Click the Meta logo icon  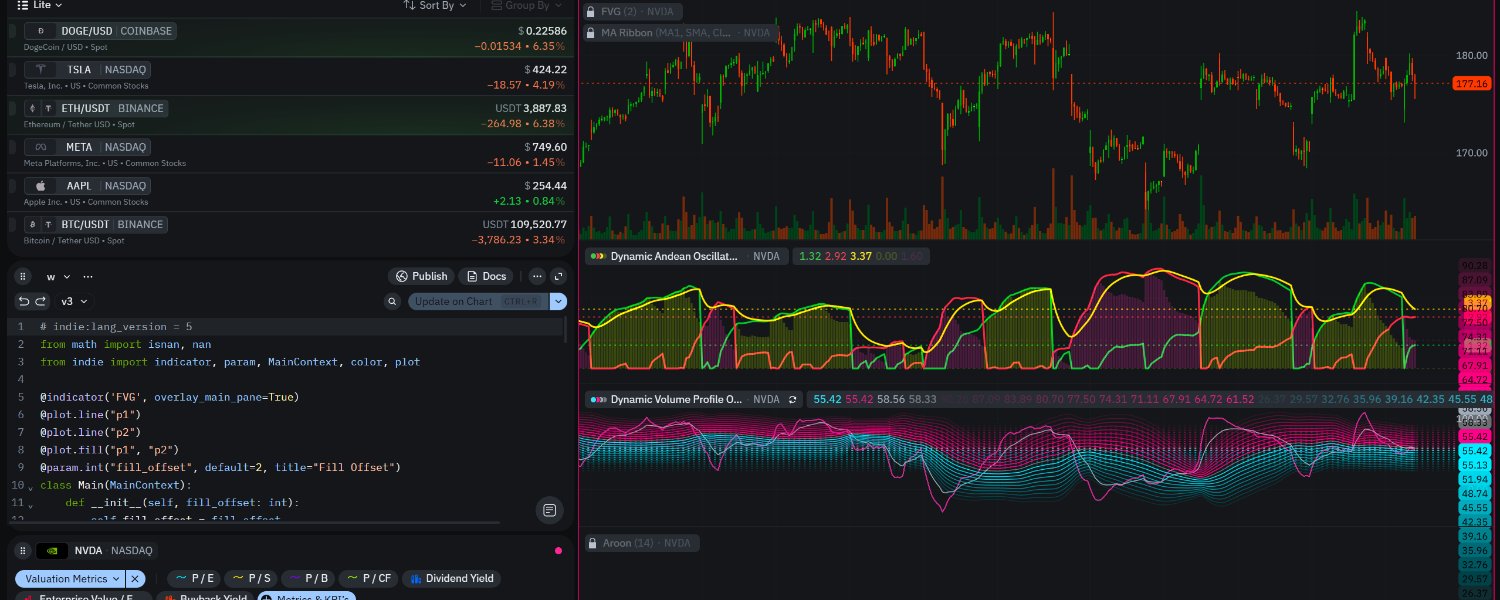(x=41, y=147)
